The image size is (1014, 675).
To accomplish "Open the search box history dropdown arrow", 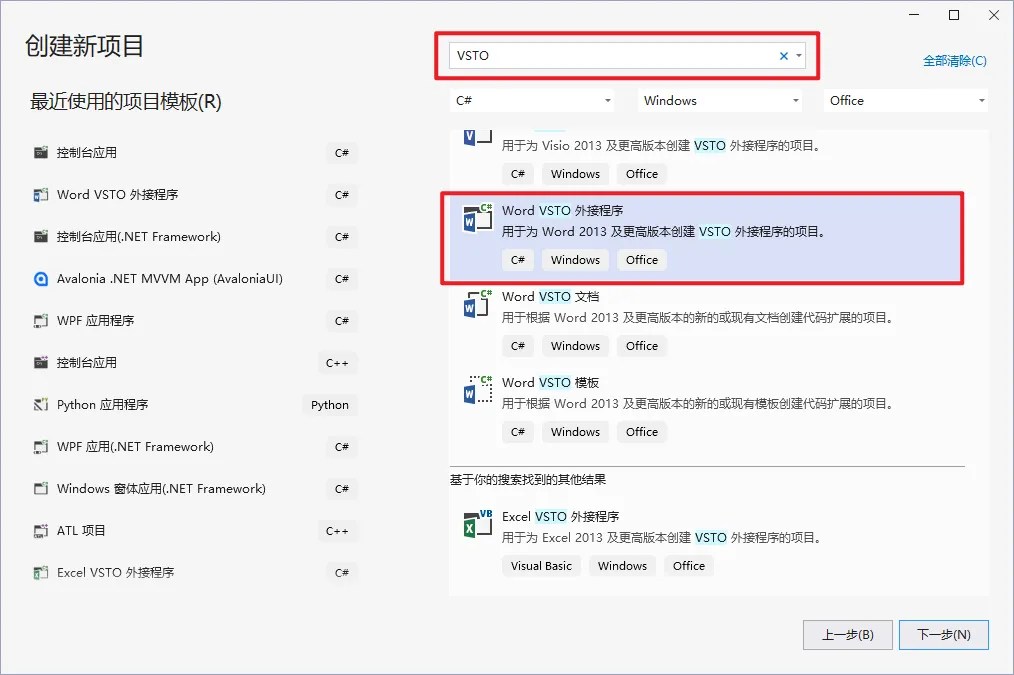I will click(799, 56).
